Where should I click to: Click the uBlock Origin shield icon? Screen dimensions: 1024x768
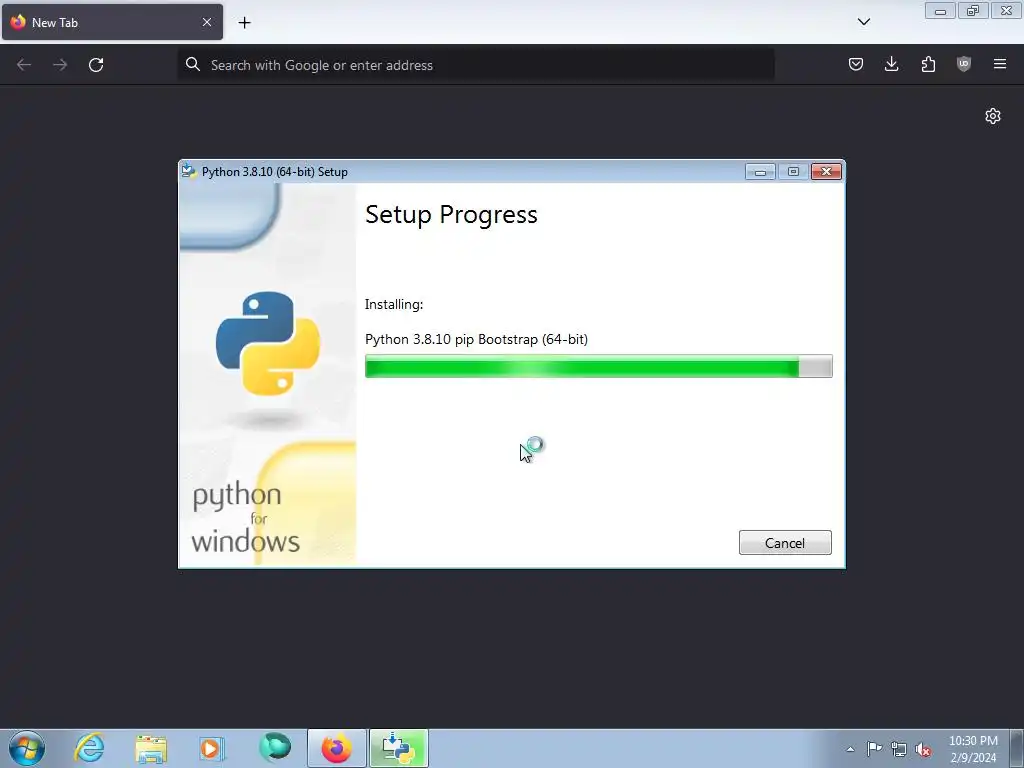pyautogui.click(x=964, y=64)
